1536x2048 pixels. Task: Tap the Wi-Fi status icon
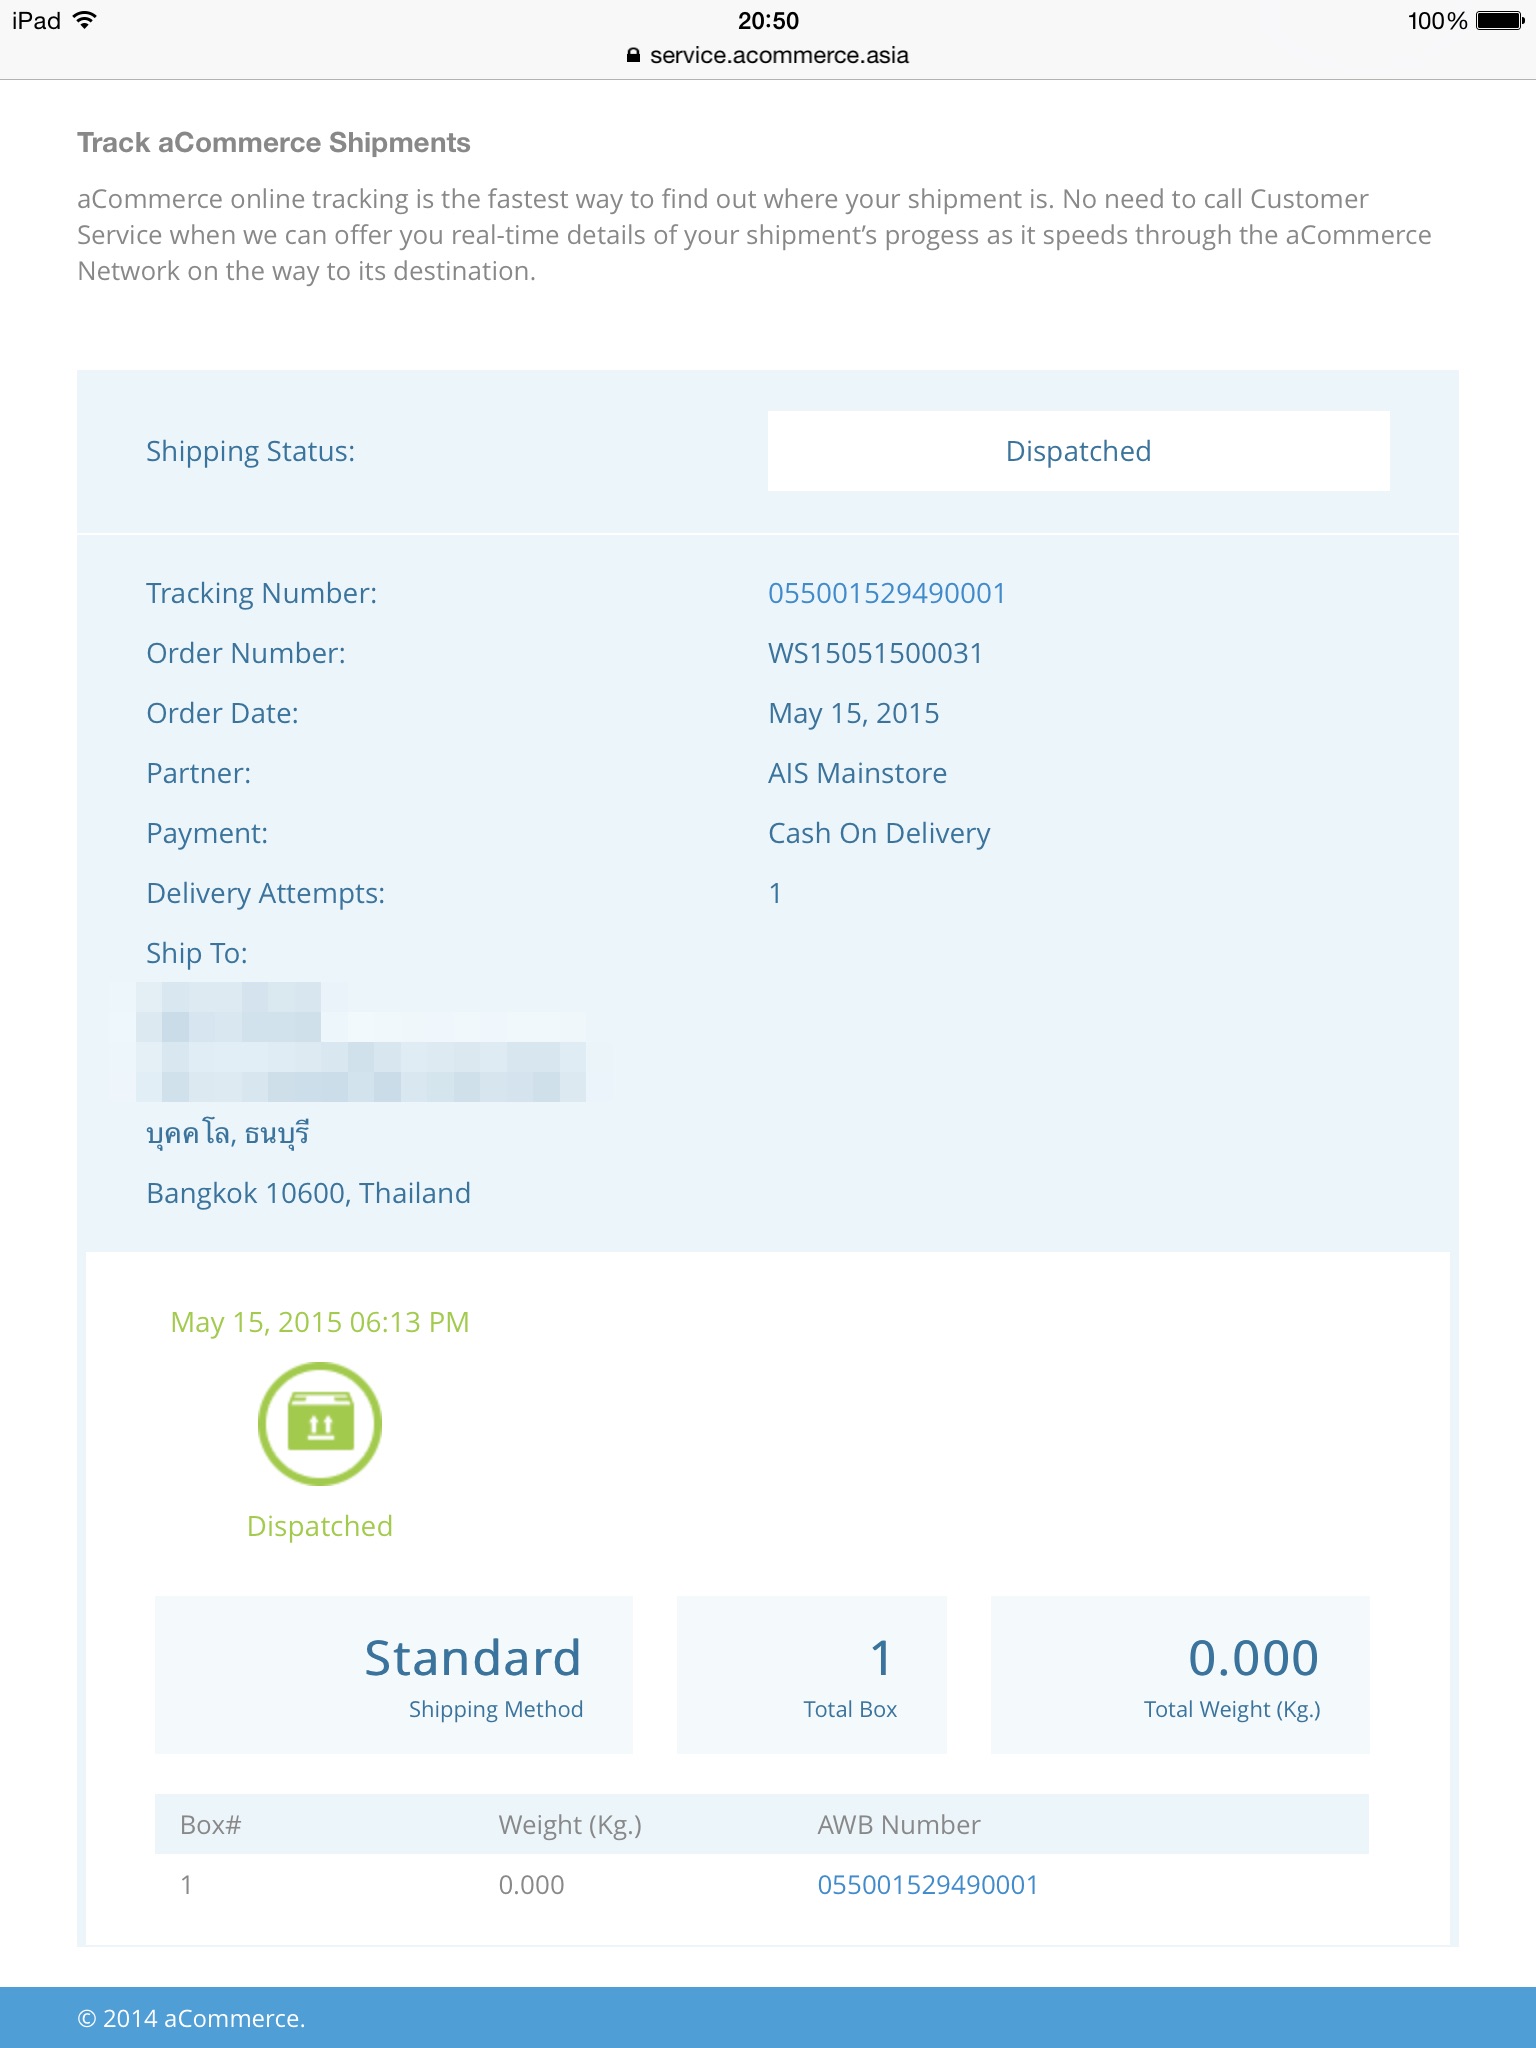(x=85, y=20)
